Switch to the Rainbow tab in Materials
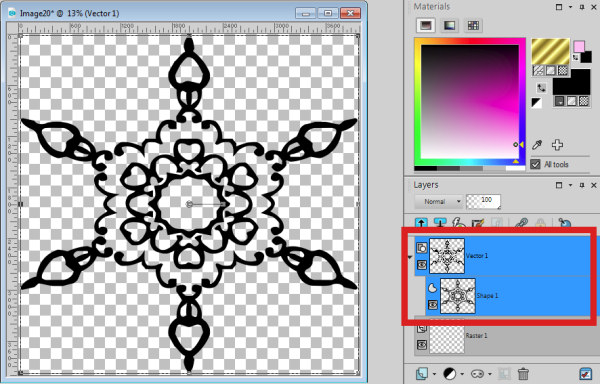This screenshot has height=384, width=600. [x=449, y=26]
